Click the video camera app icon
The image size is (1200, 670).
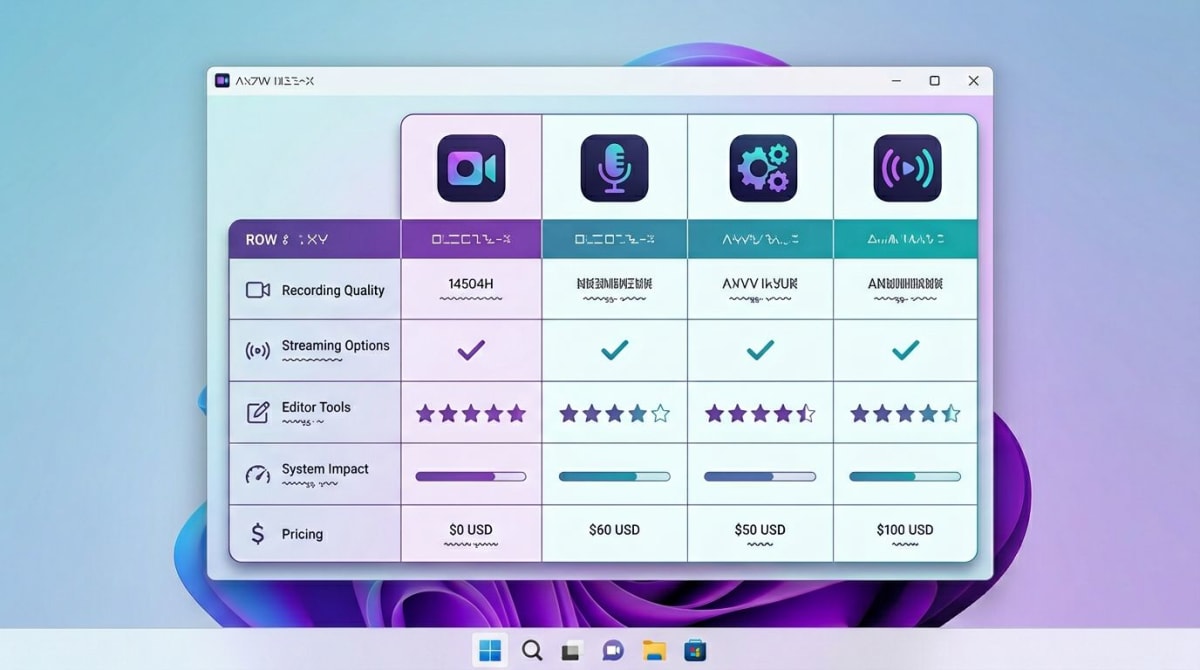click(x=471, y=169)
